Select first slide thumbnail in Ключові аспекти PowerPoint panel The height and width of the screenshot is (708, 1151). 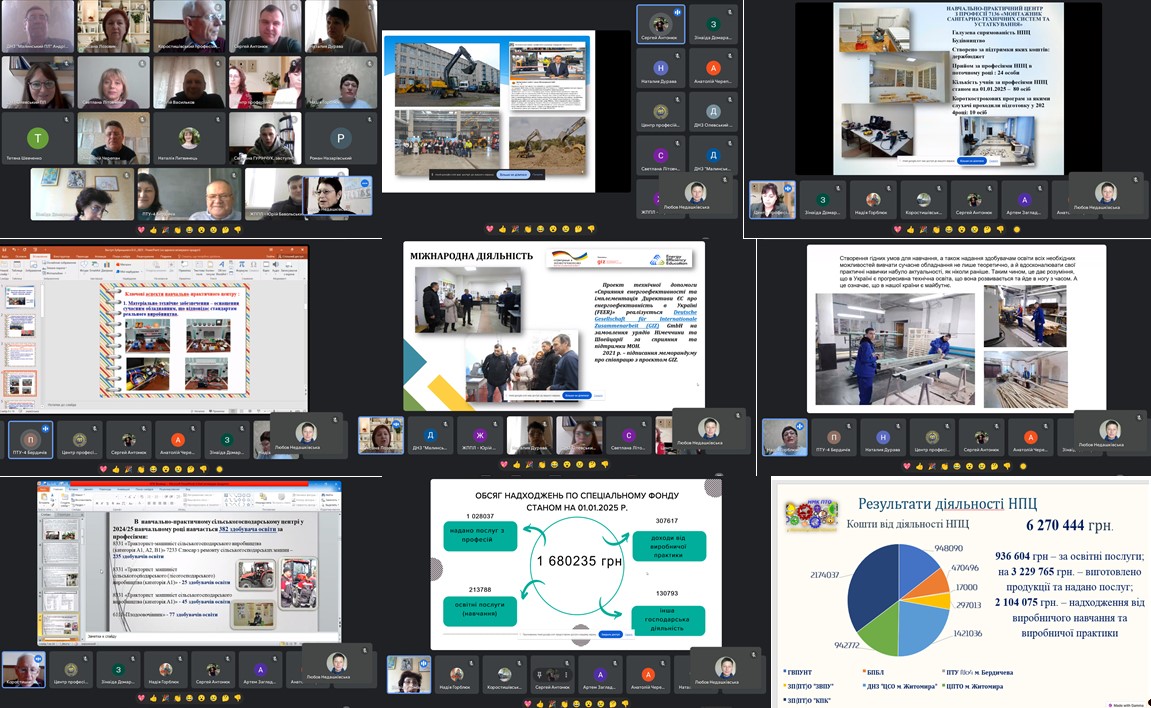20,297
